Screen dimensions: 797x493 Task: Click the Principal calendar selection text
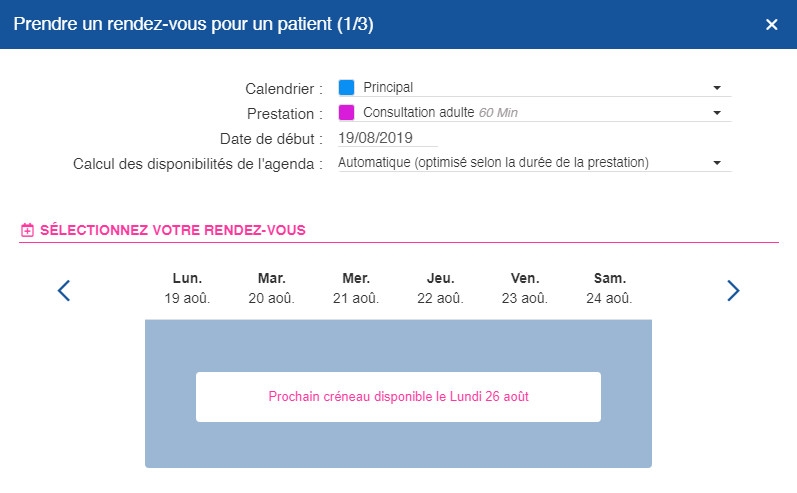(x=388, y=87)
